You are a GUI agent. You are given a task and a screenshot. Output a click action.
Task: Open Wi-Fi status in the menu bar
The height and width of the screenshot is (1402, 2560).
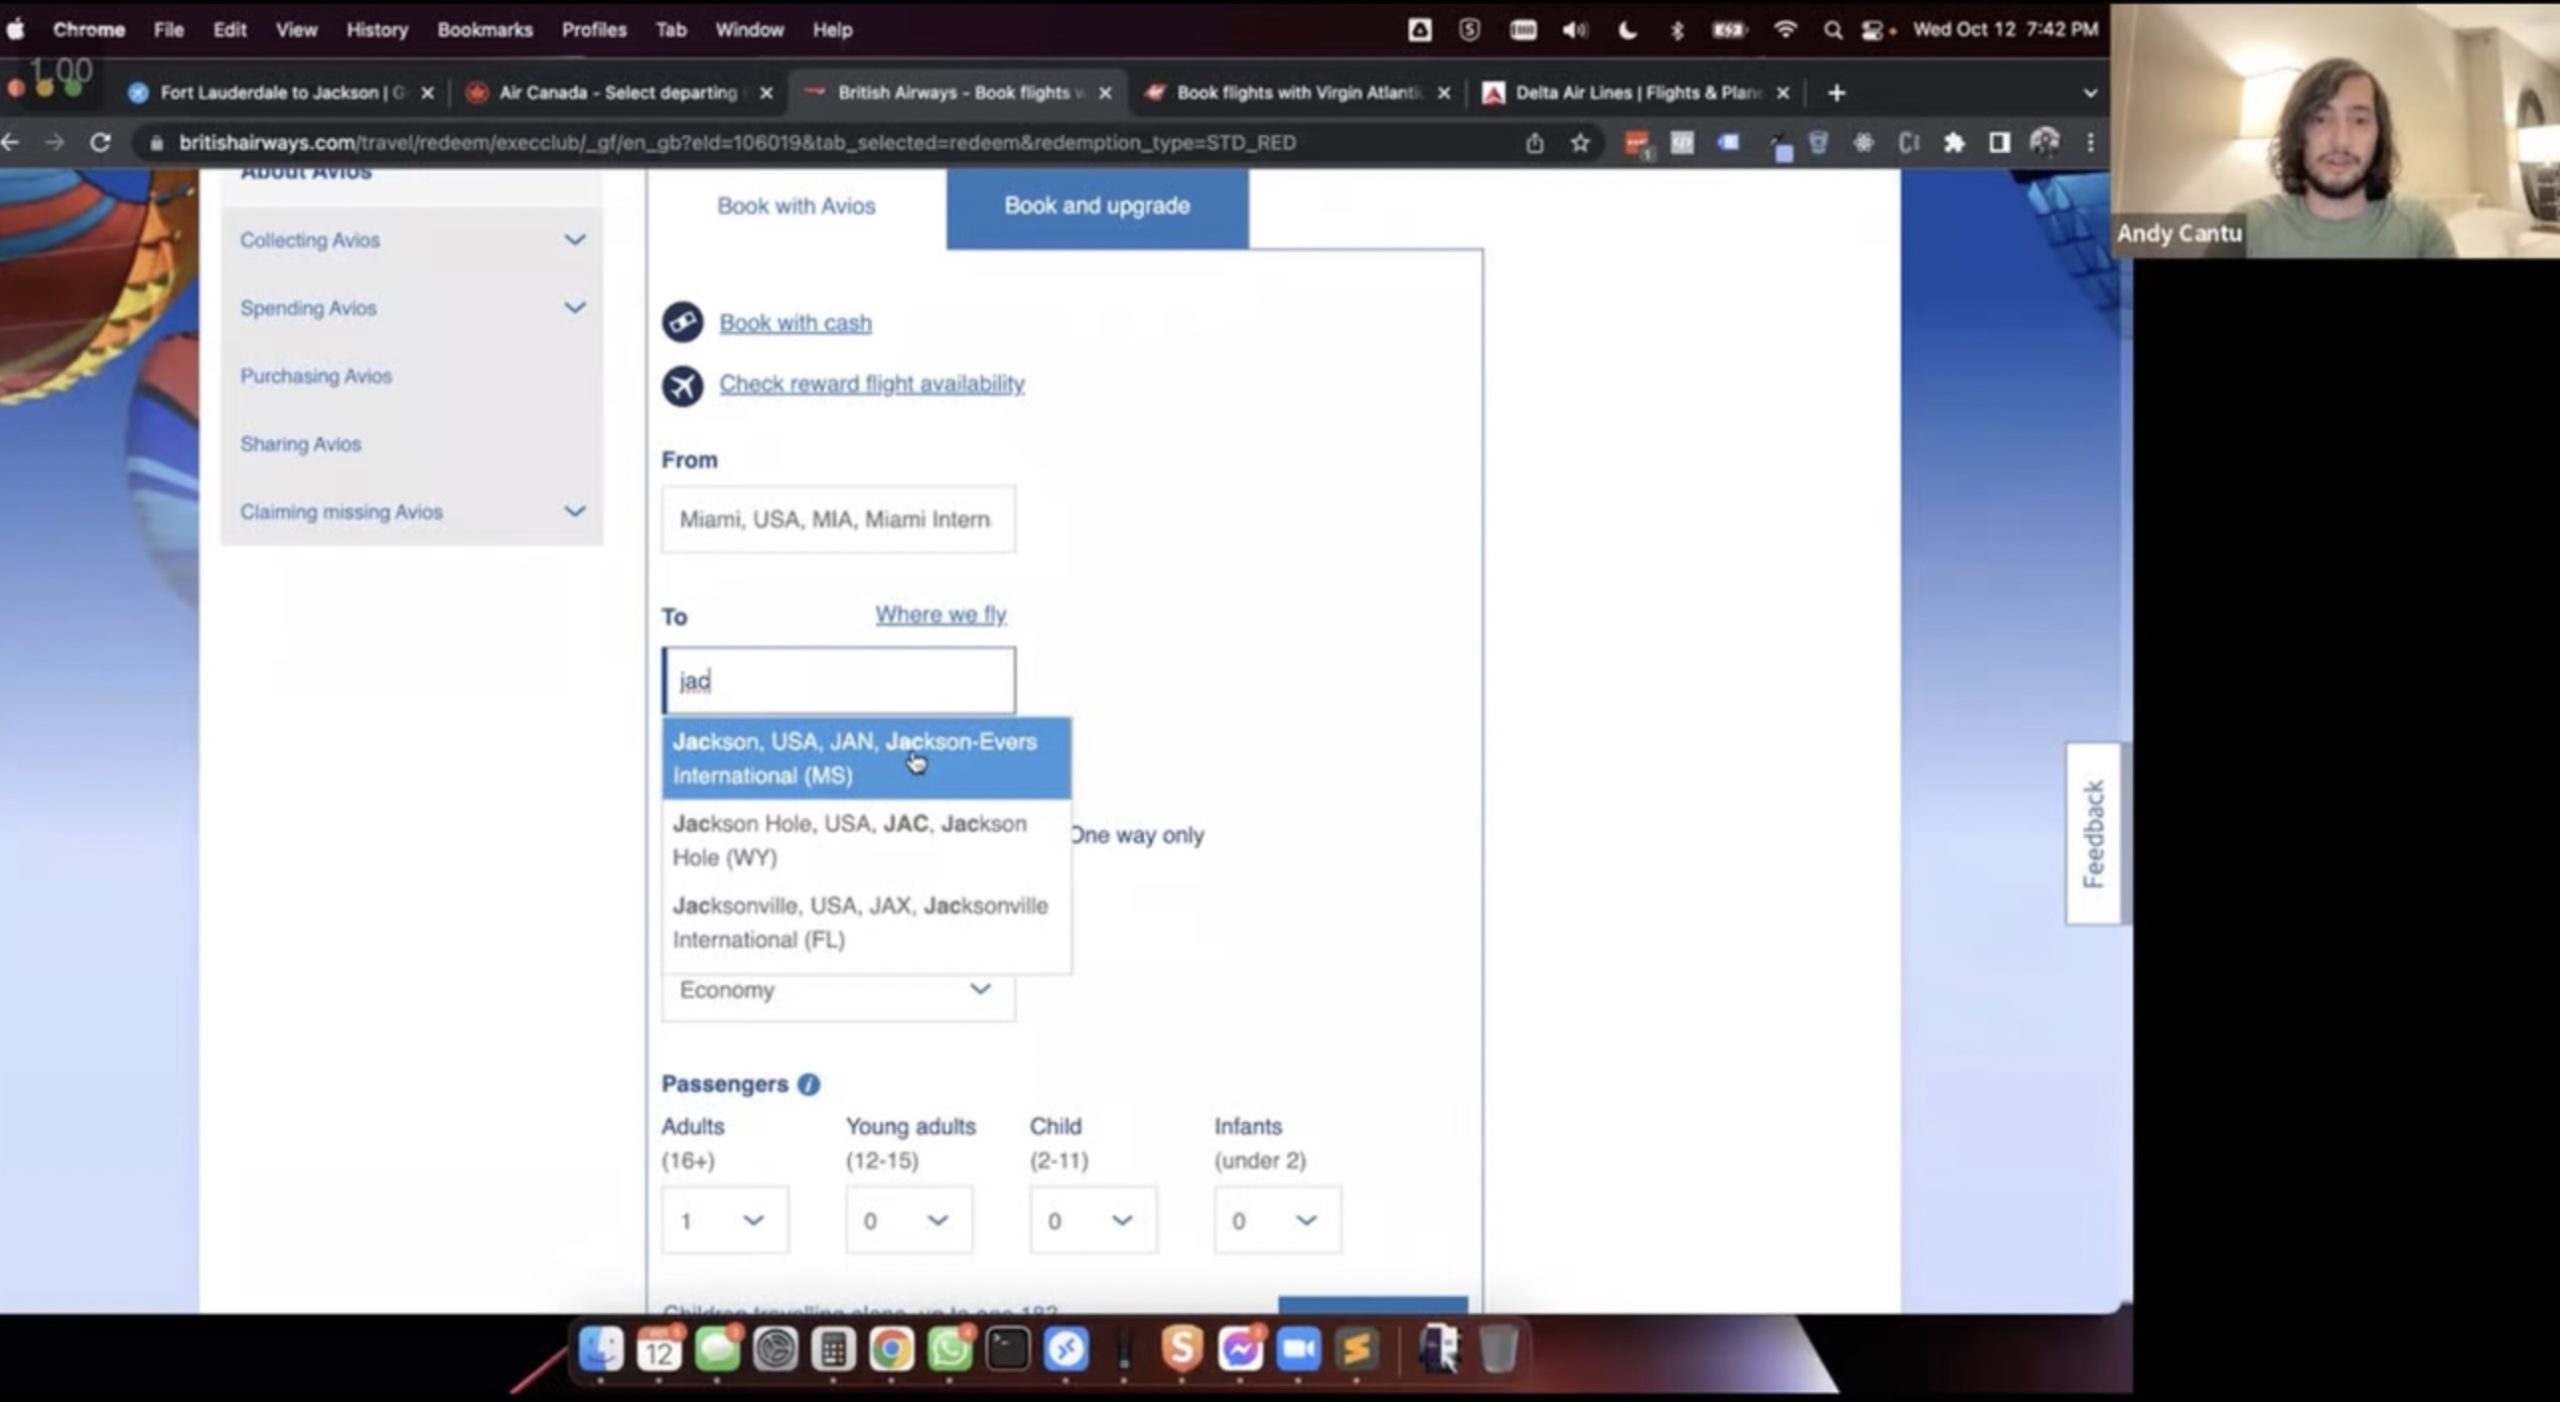click(1785, 30)
